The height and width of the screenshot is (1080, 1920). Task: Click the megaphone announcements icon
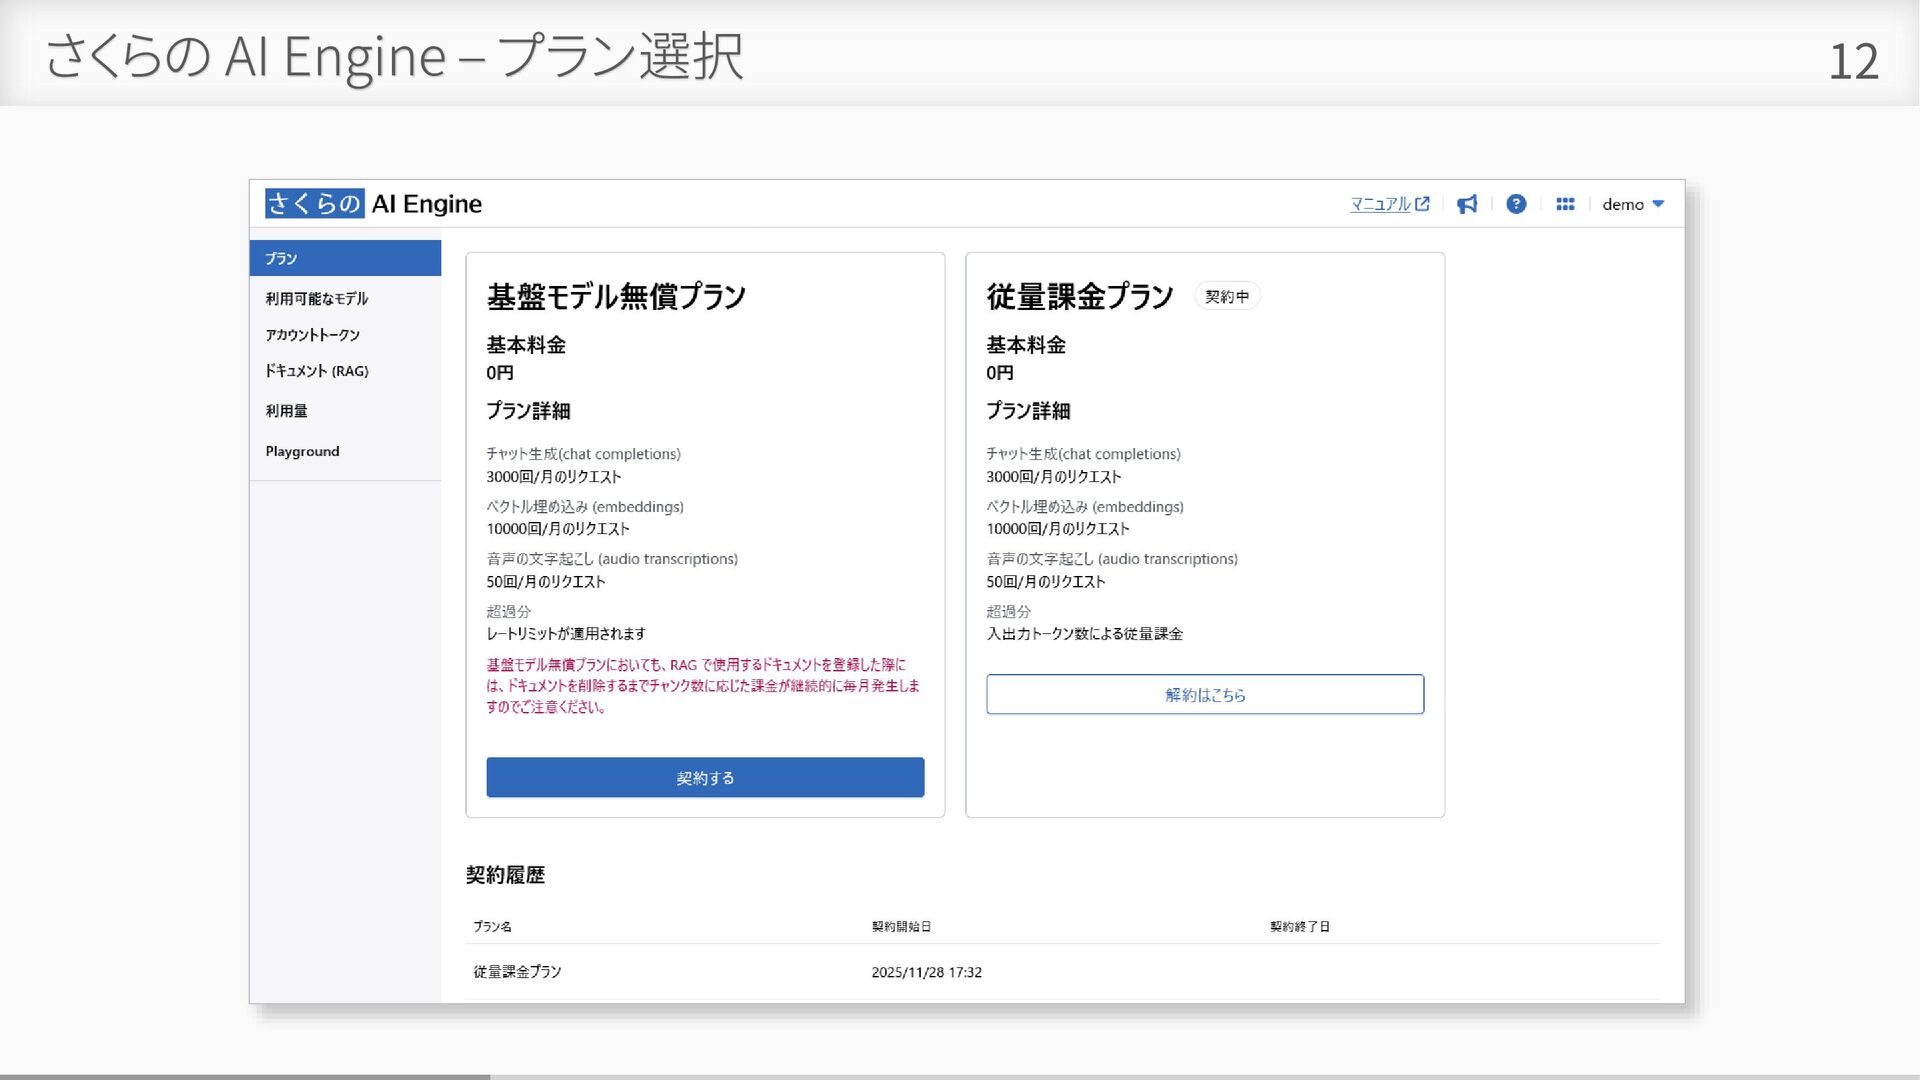pyautogui.click(x=1466, y=204)
